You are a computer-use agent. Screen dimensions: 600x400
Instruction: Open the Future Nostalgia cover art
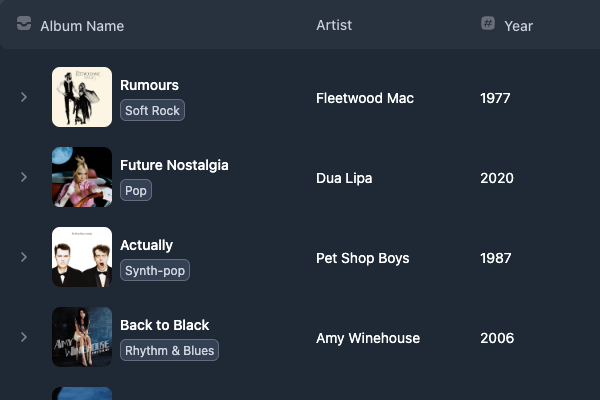[82, 177]
